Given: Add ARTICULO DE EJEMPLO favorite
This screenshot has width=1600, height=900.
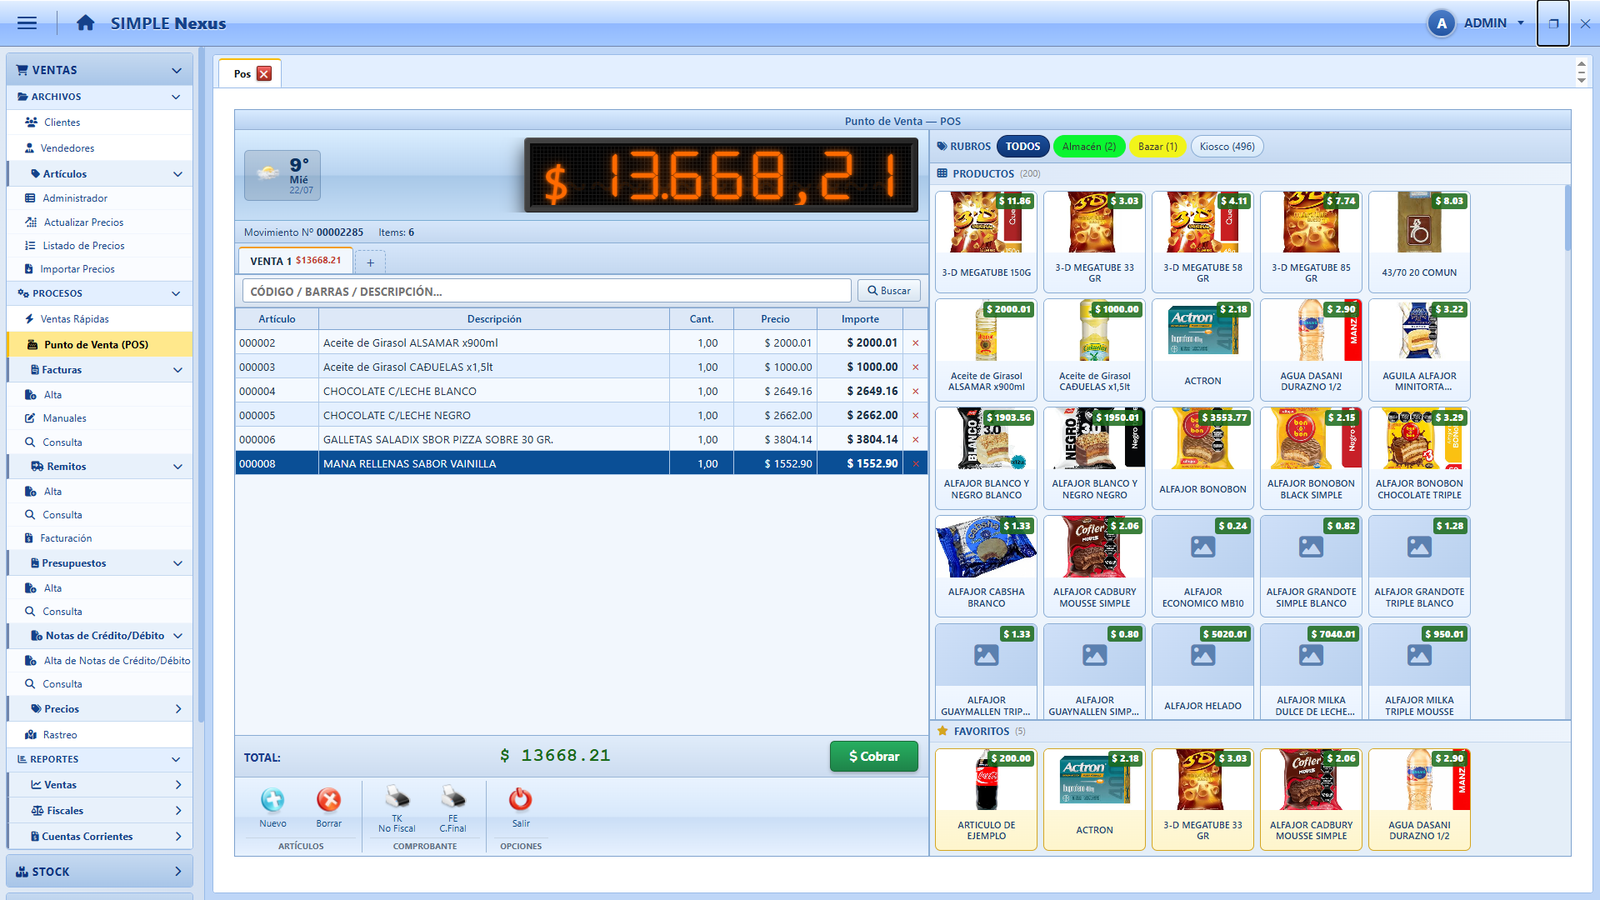Looking at the screenshot, I should click(x=987, y=799).
